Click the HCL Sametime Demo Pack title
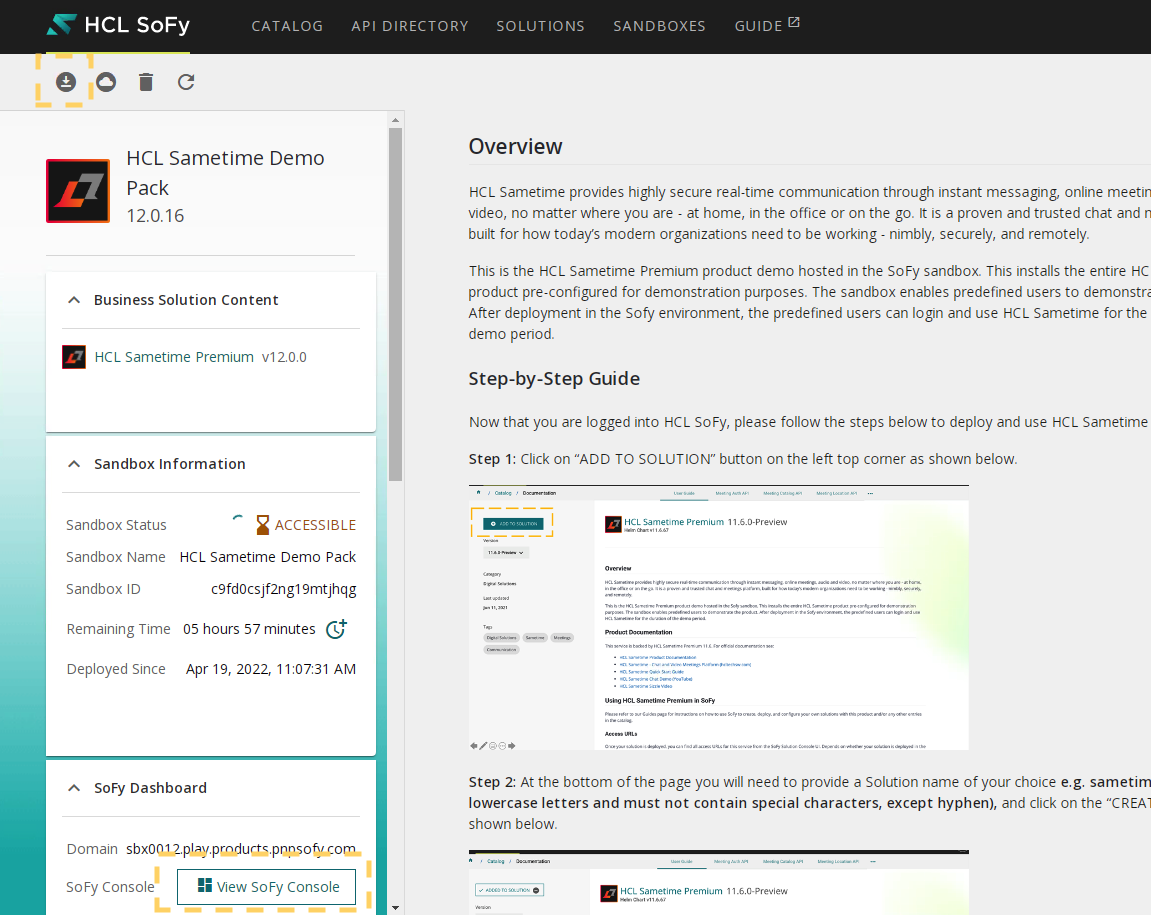This screenshot has height=915, width=1151. coord(225,173)
